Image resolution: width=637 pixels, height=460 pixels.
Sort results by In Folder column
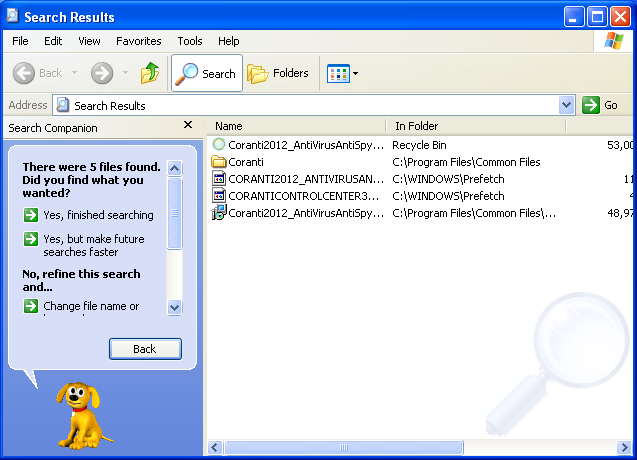[x=475, y=126]
